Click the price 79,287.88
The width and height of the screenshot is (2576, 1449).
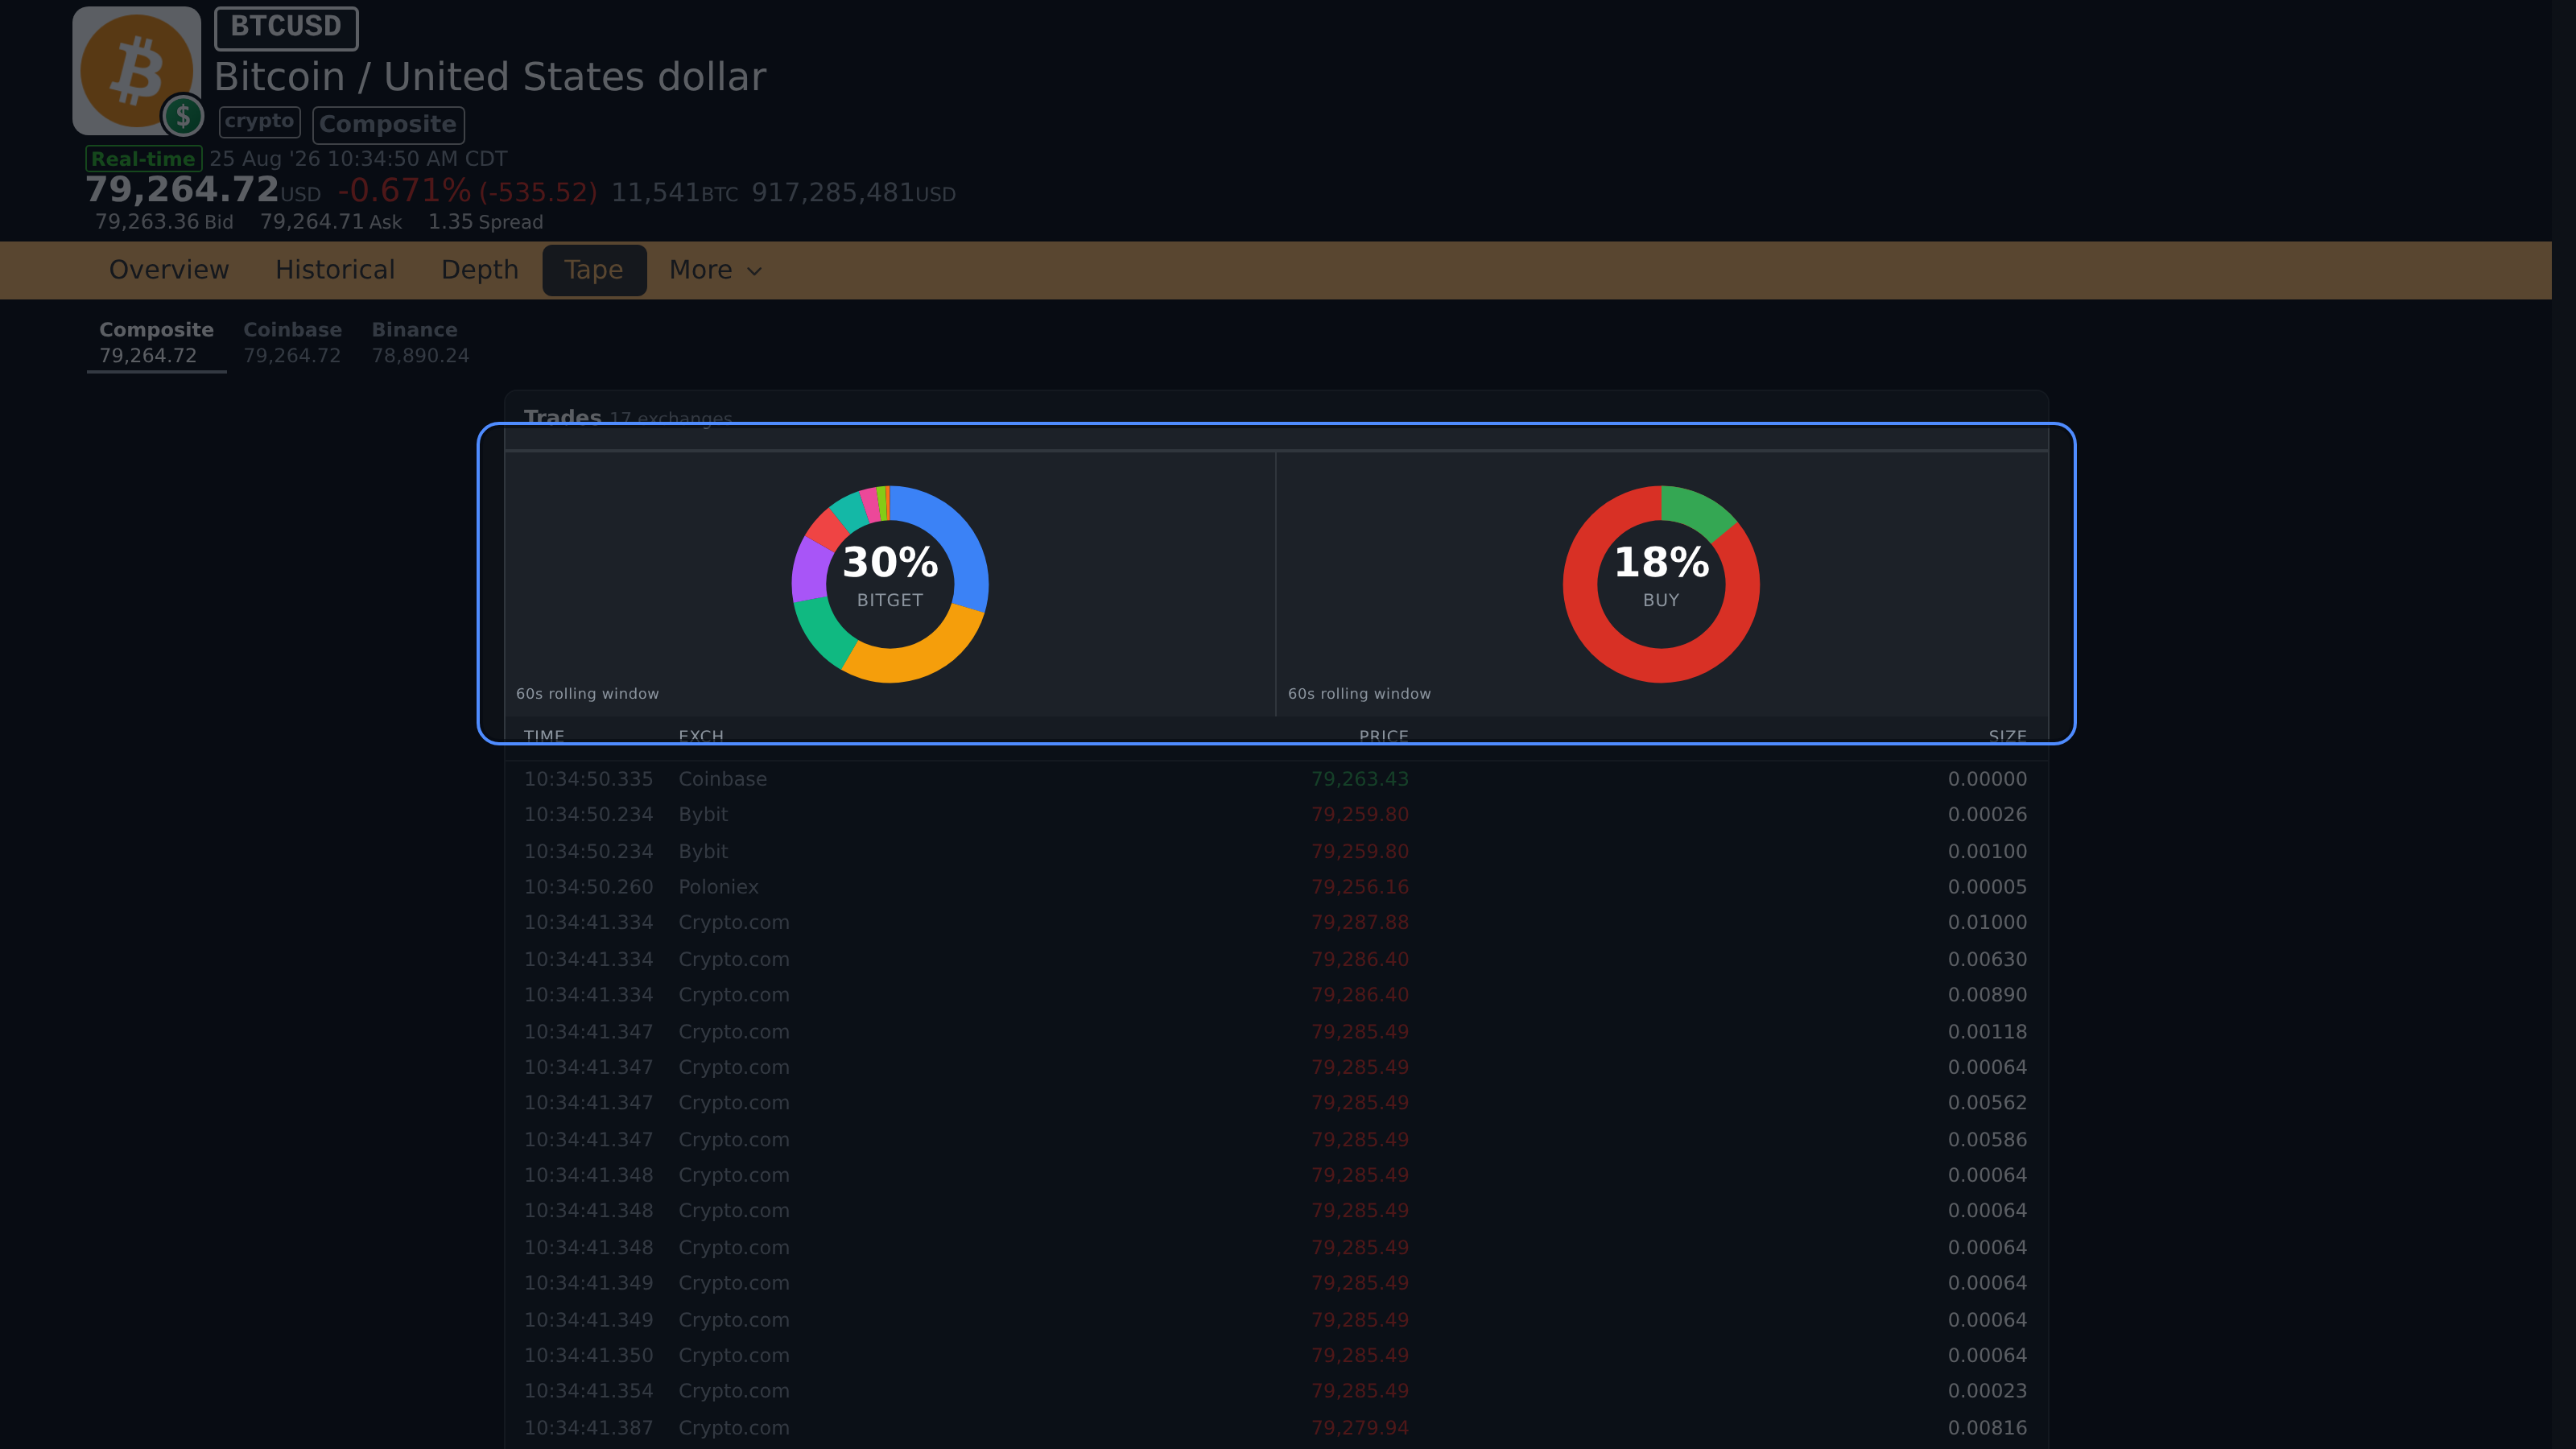(1359, 923)
